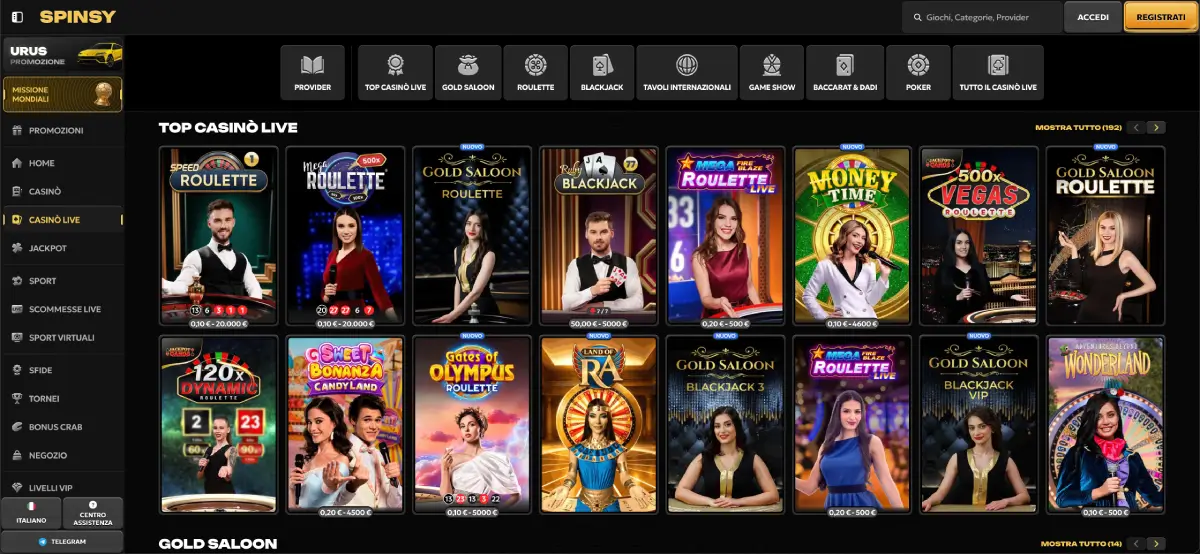Open Gold Saloon Blackjack VIP game

pyautogui.click(x=979, y=425)
